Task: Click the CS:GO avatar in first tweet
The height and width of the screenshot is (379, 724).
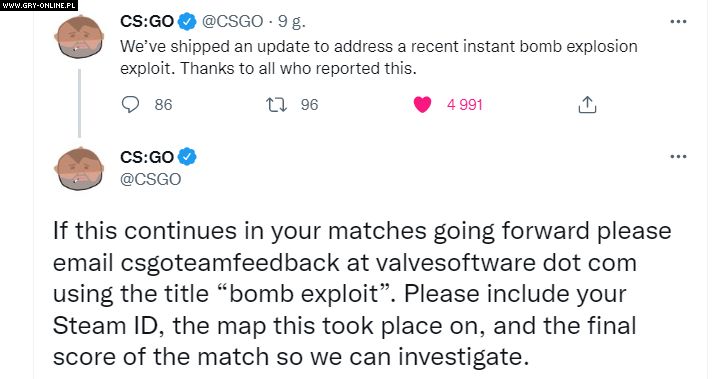Action: point(79,36)
